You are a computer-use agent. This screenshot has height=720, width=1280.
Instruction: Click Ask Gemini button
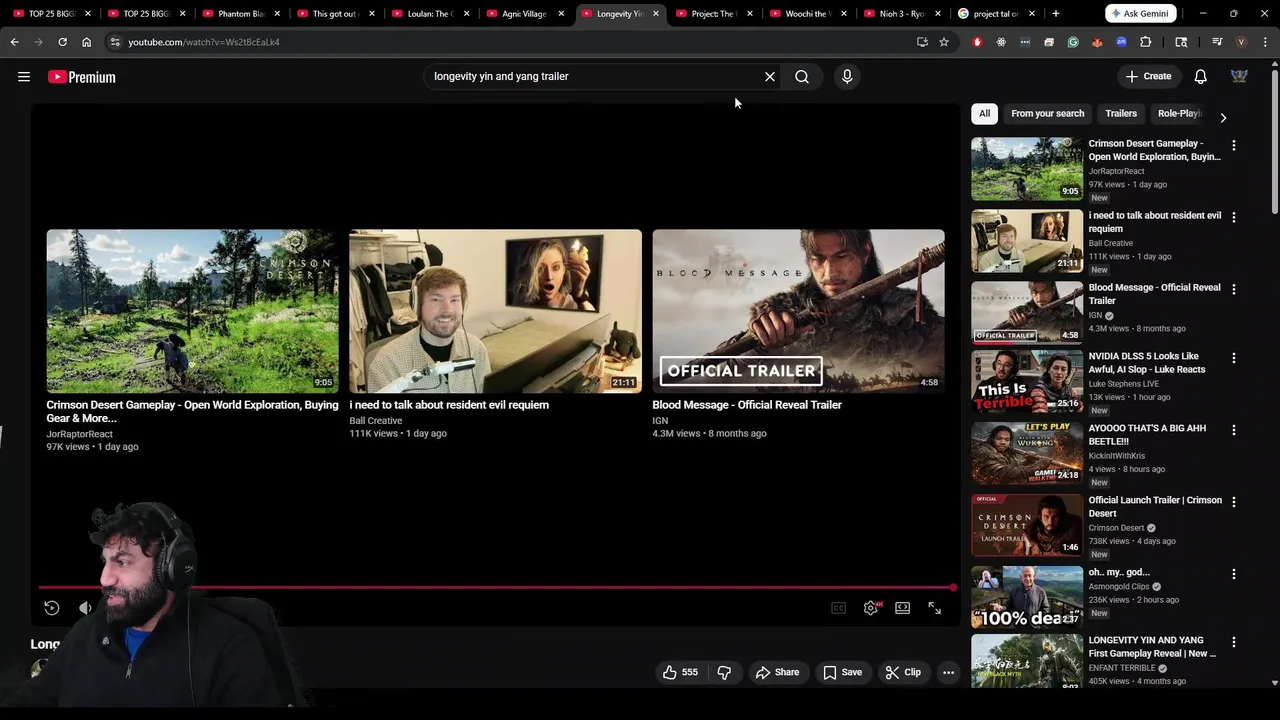pyautogui.click(x=1141, y=14)
